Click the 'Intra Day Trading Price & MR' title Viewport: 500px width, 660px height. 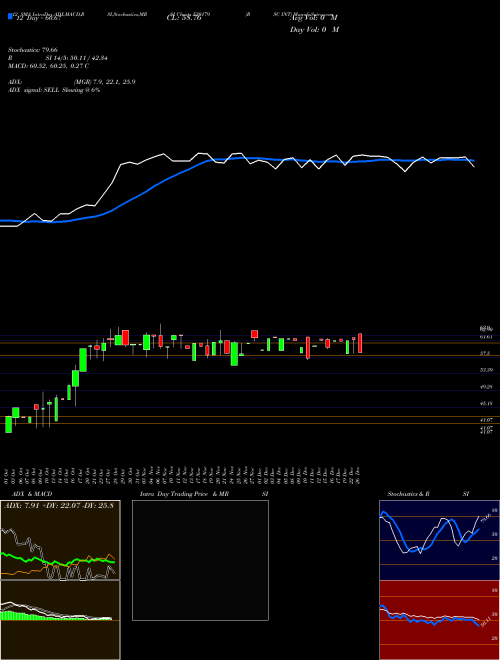pyautogui.click(x=184, y=494)
